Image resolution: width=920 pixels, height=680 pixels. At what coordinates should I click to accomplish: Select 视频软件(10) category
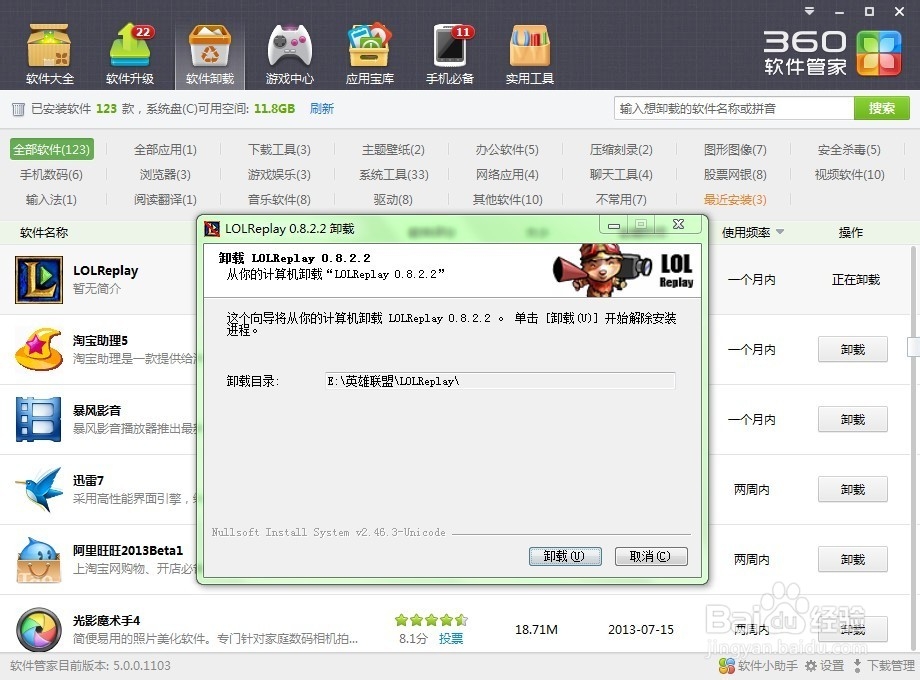(x=849, y=175)
